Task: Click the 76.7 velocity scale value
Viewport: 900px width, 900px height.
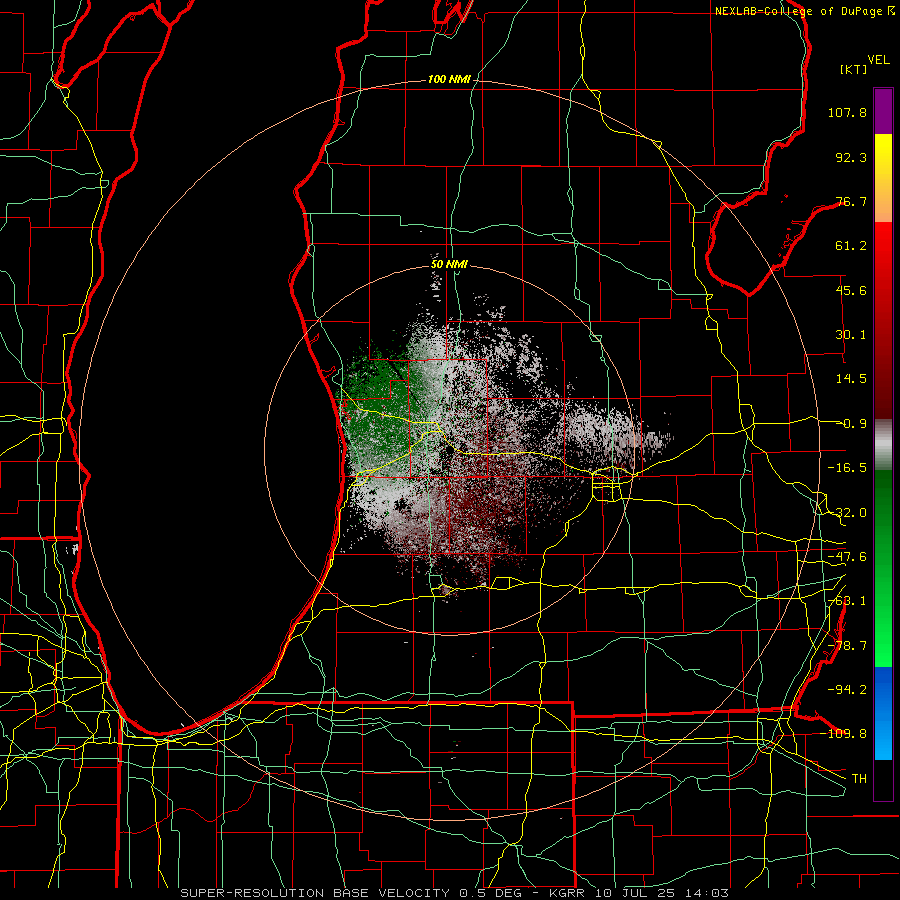Action: (x=851, y=201)
